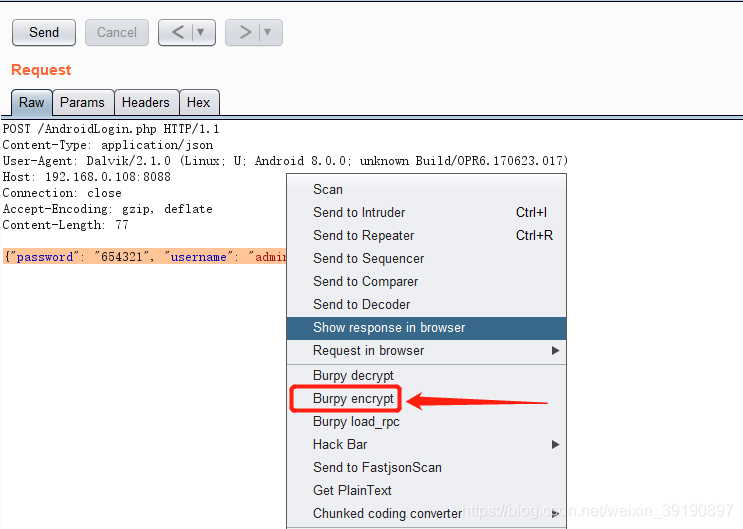Image resolution: width=743 pixels, height=529 pixels.
Task: Click the Content-Type: application/json header
Action: tap(108, 145)
